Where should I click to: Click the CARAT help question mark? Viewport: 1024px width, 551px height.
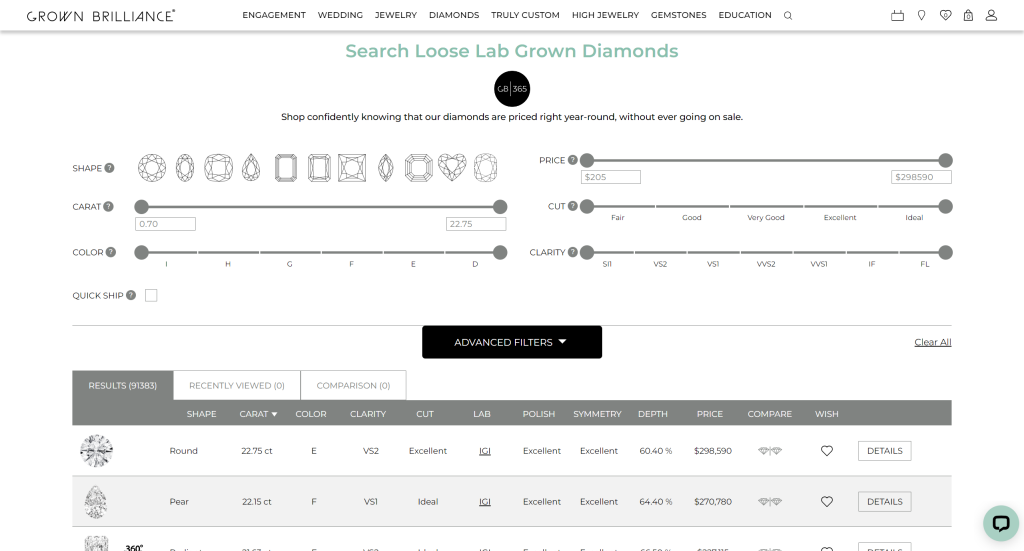coord(108,206)
